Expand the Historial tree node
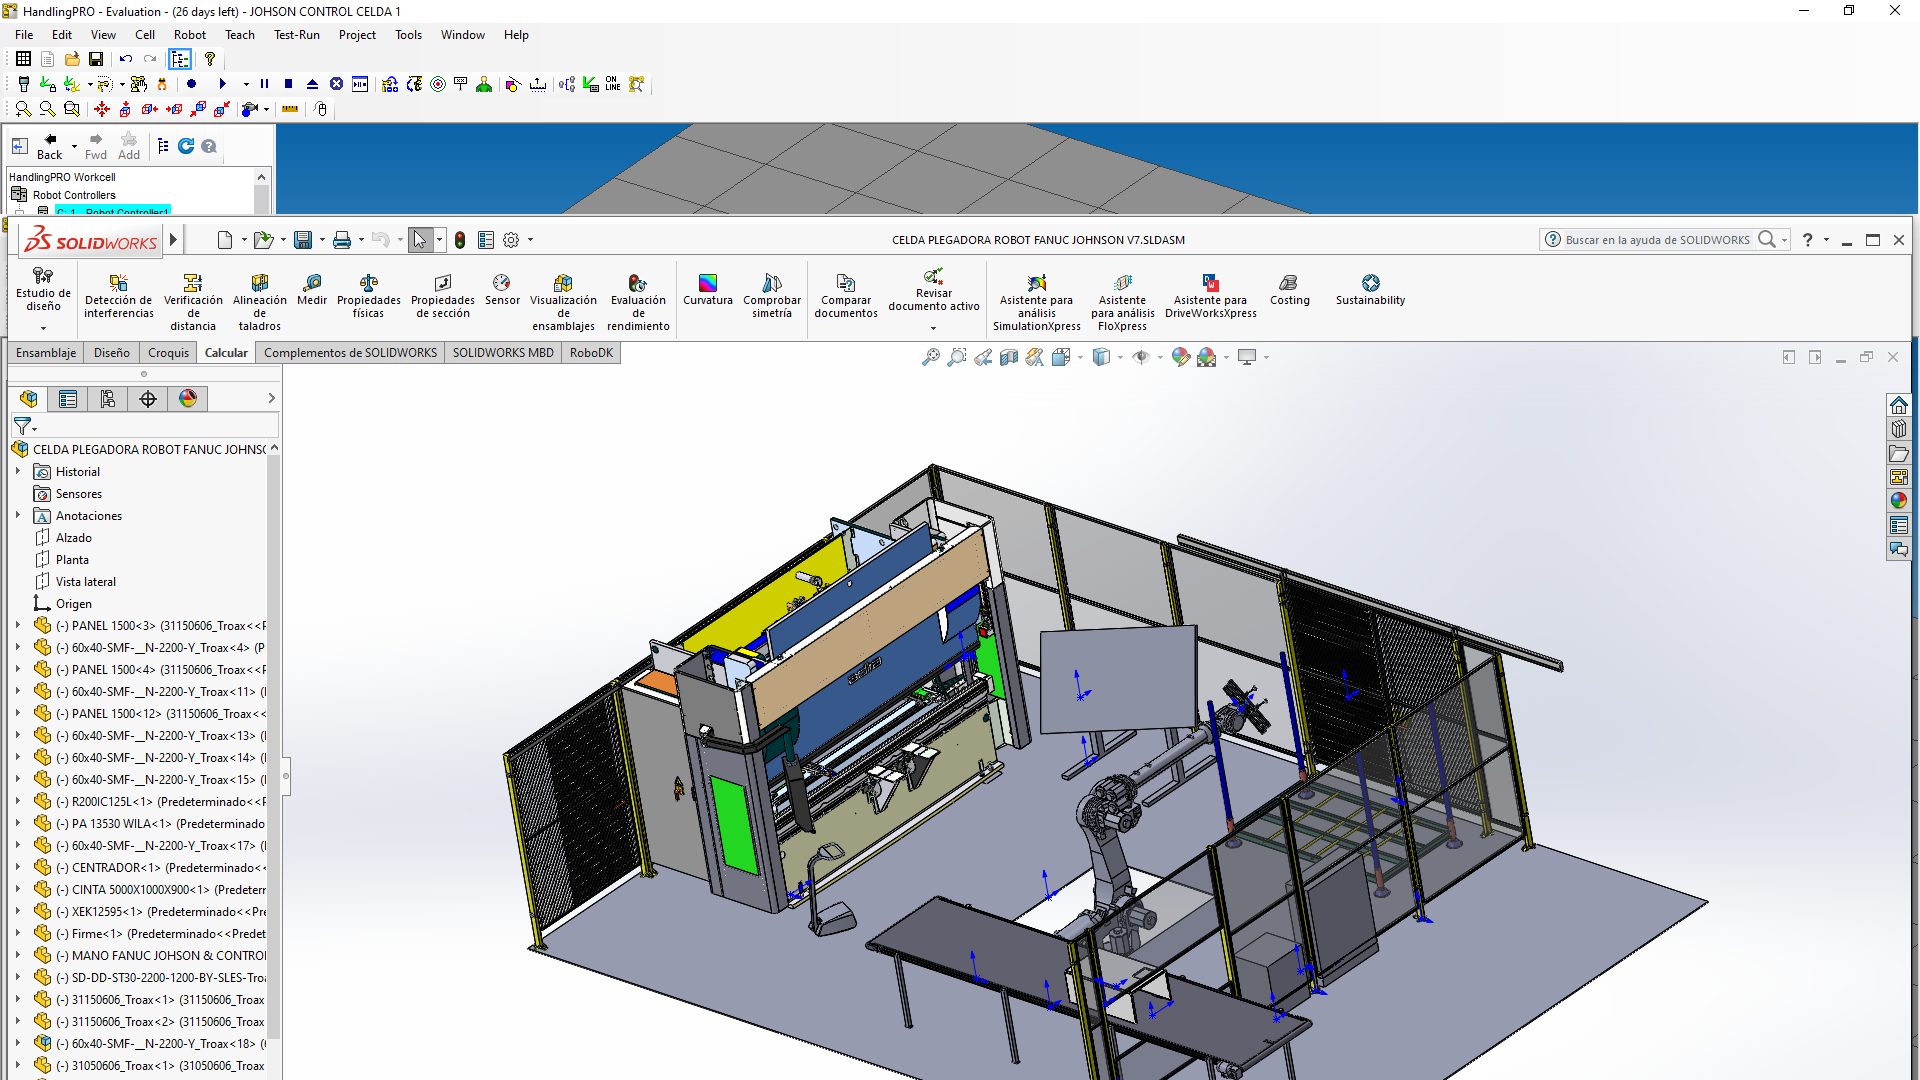This screenshot has width=1920, height=1080. [x=18, y=471]
